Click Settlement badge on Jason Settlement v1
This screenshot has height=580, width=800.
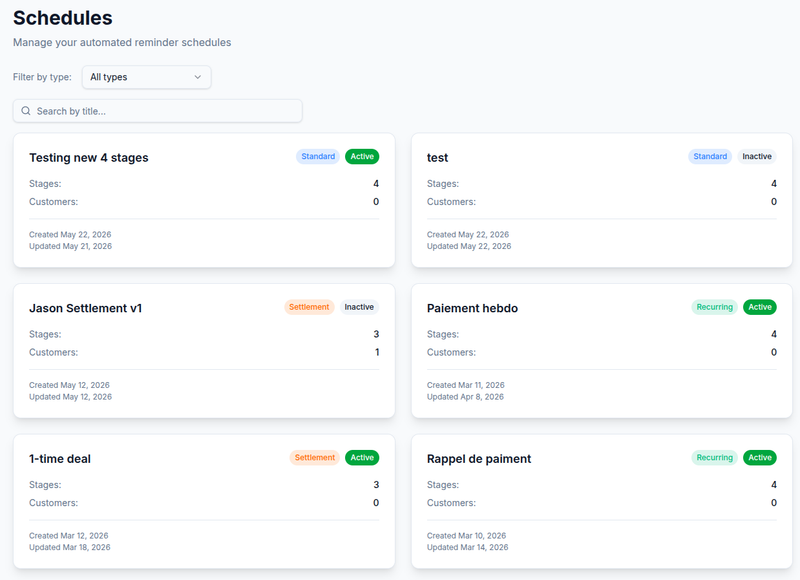click(x=309, y=307)
